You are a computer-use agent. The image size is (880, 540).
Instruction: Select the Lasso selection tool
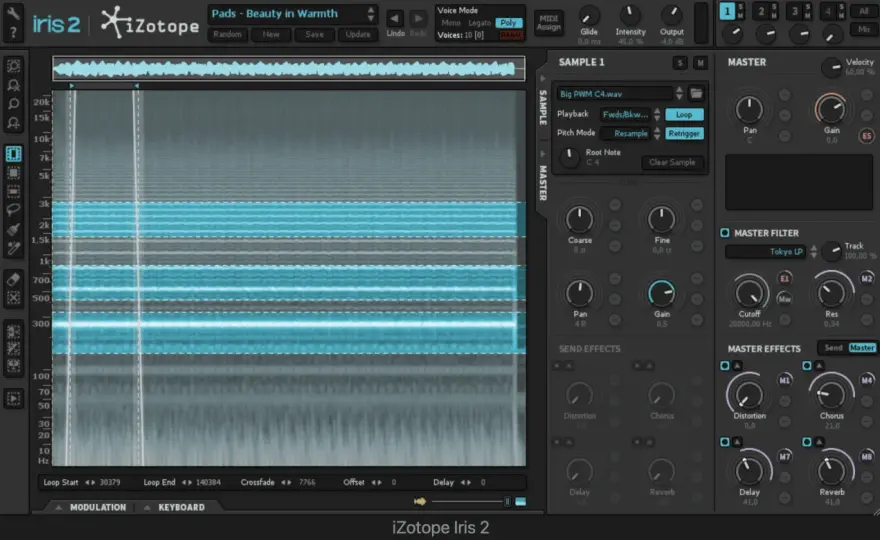click(13, 210)
